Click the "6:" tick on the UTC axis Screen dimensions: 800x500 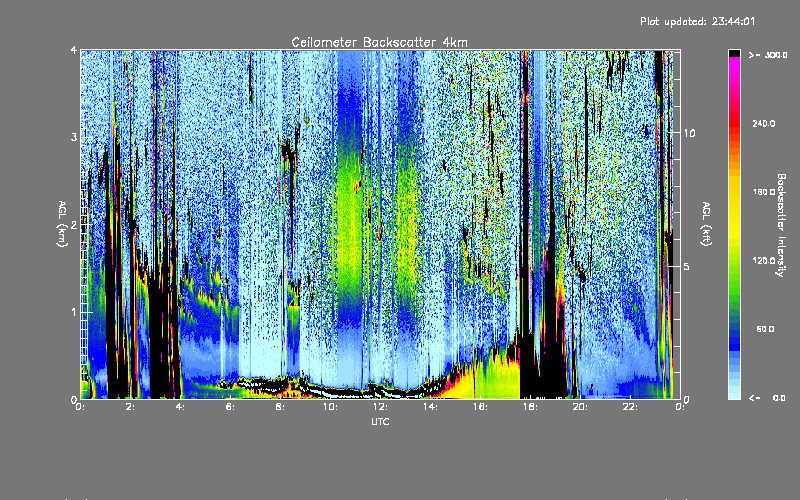[x=230, y=407]
